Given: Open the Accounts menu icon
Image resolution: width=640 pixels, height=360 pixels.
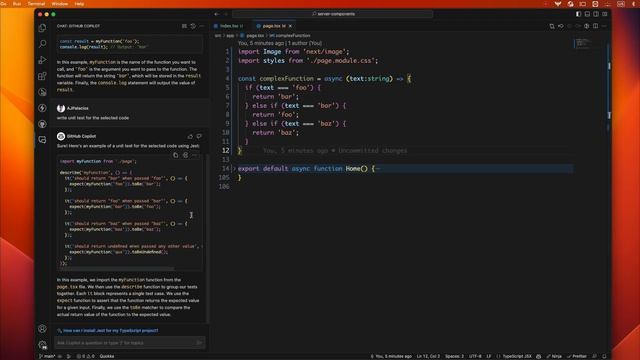Looking at the screenshot, I should click(x=42, y=329).
